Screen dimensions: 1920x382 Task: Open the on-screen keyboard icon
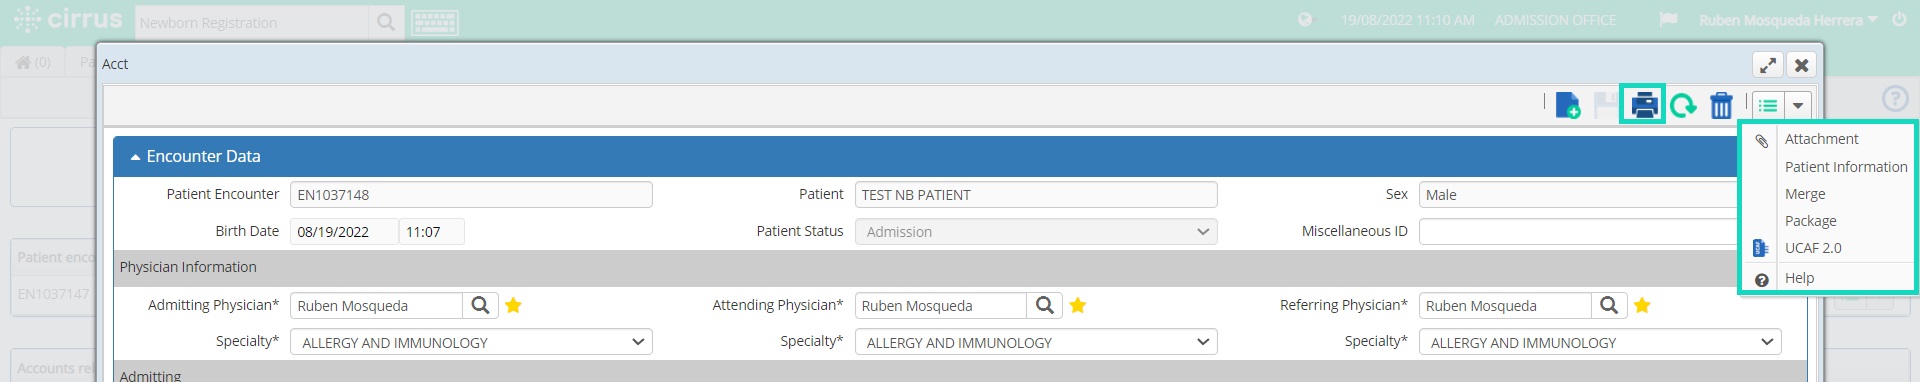pos(435,22)
